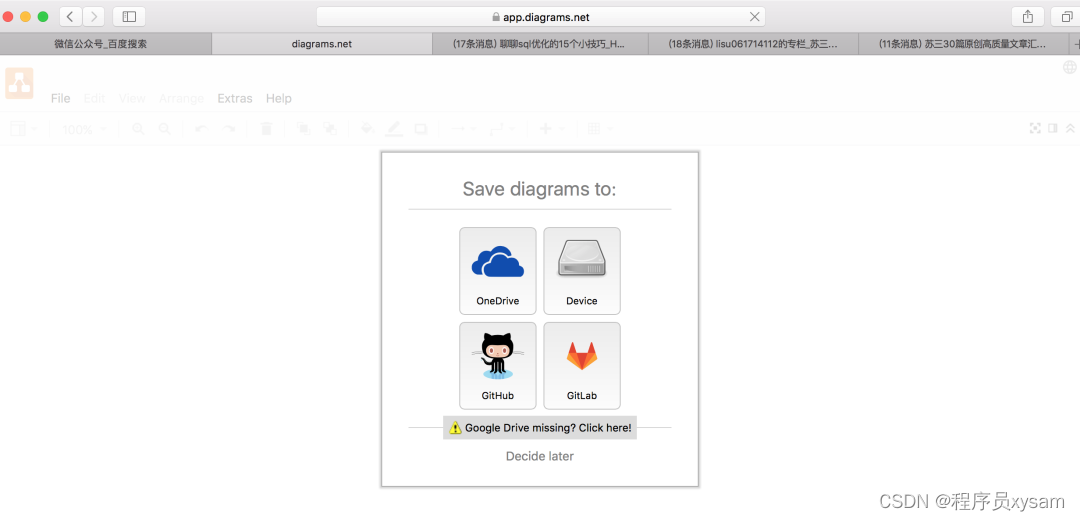
Task: Open the Help menu
Action: (279, 99)
